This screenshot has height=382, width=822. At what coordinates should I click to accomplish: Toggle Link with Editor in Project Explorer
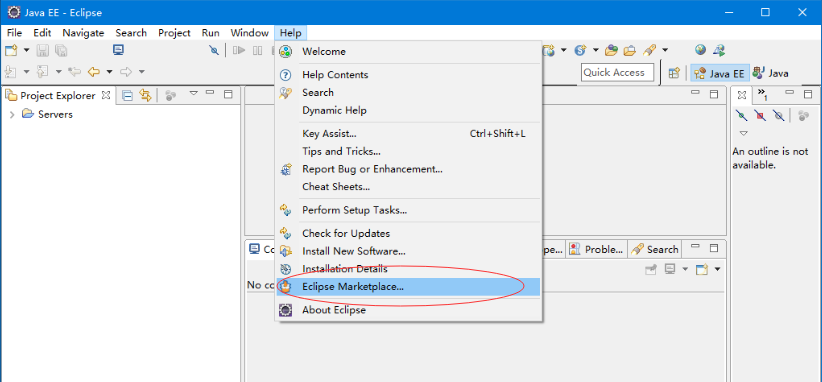coord(145,95)
